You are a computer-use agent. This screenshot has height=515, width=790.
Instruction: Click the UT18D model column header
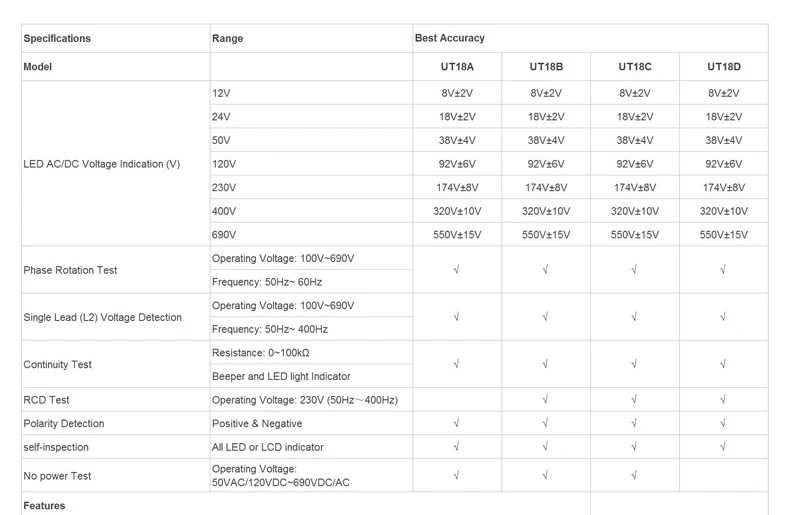click(724, 67)
